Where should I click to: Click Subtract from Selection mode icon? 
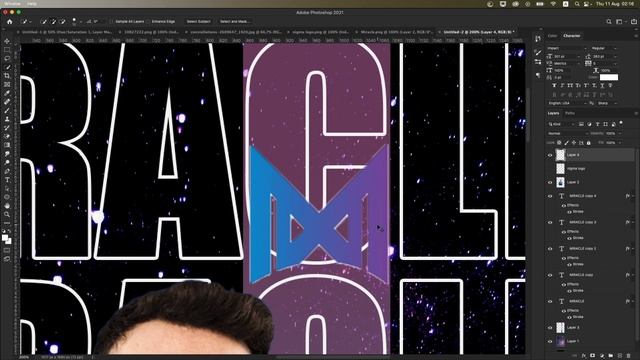(x=62, y=22)
